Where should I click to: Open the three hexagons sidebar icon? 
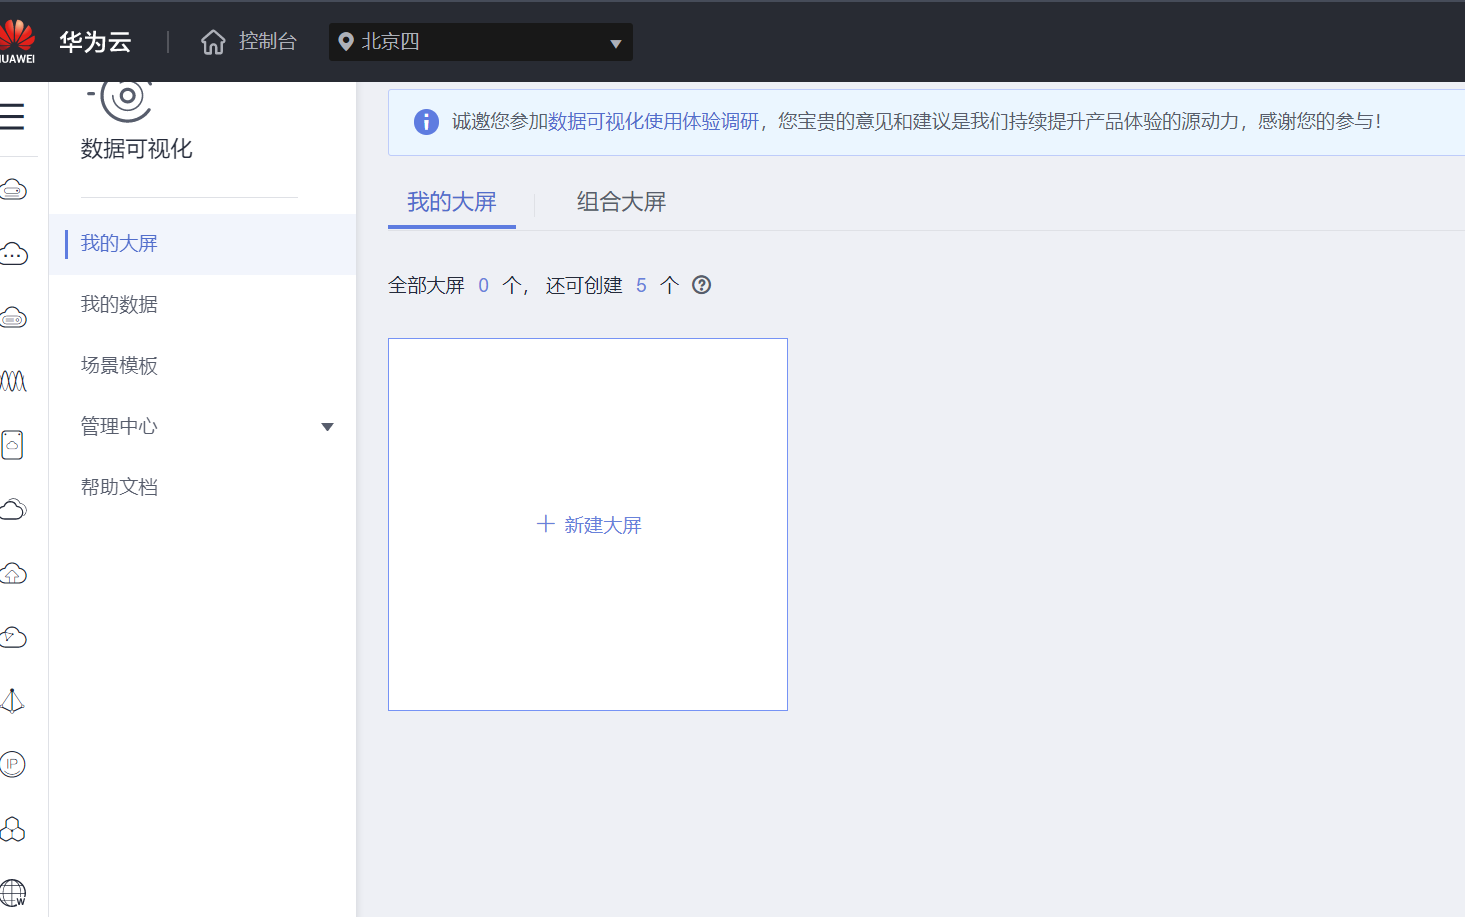12,829
